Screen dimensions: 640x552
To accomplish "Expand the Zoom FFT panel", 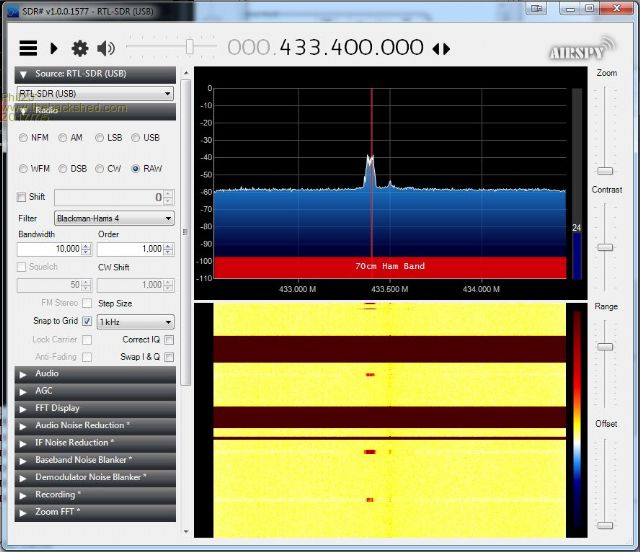I will (x=95, y=512).
